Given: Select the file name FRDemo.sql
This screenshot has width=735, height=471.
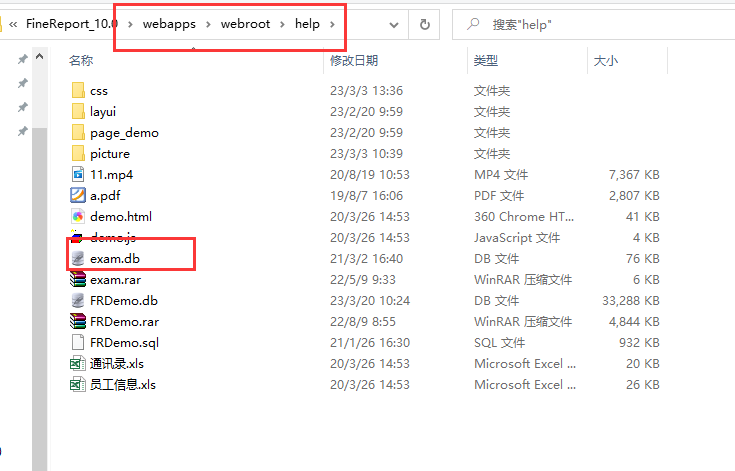Looking at the screenshot, I should pos(124,343).
